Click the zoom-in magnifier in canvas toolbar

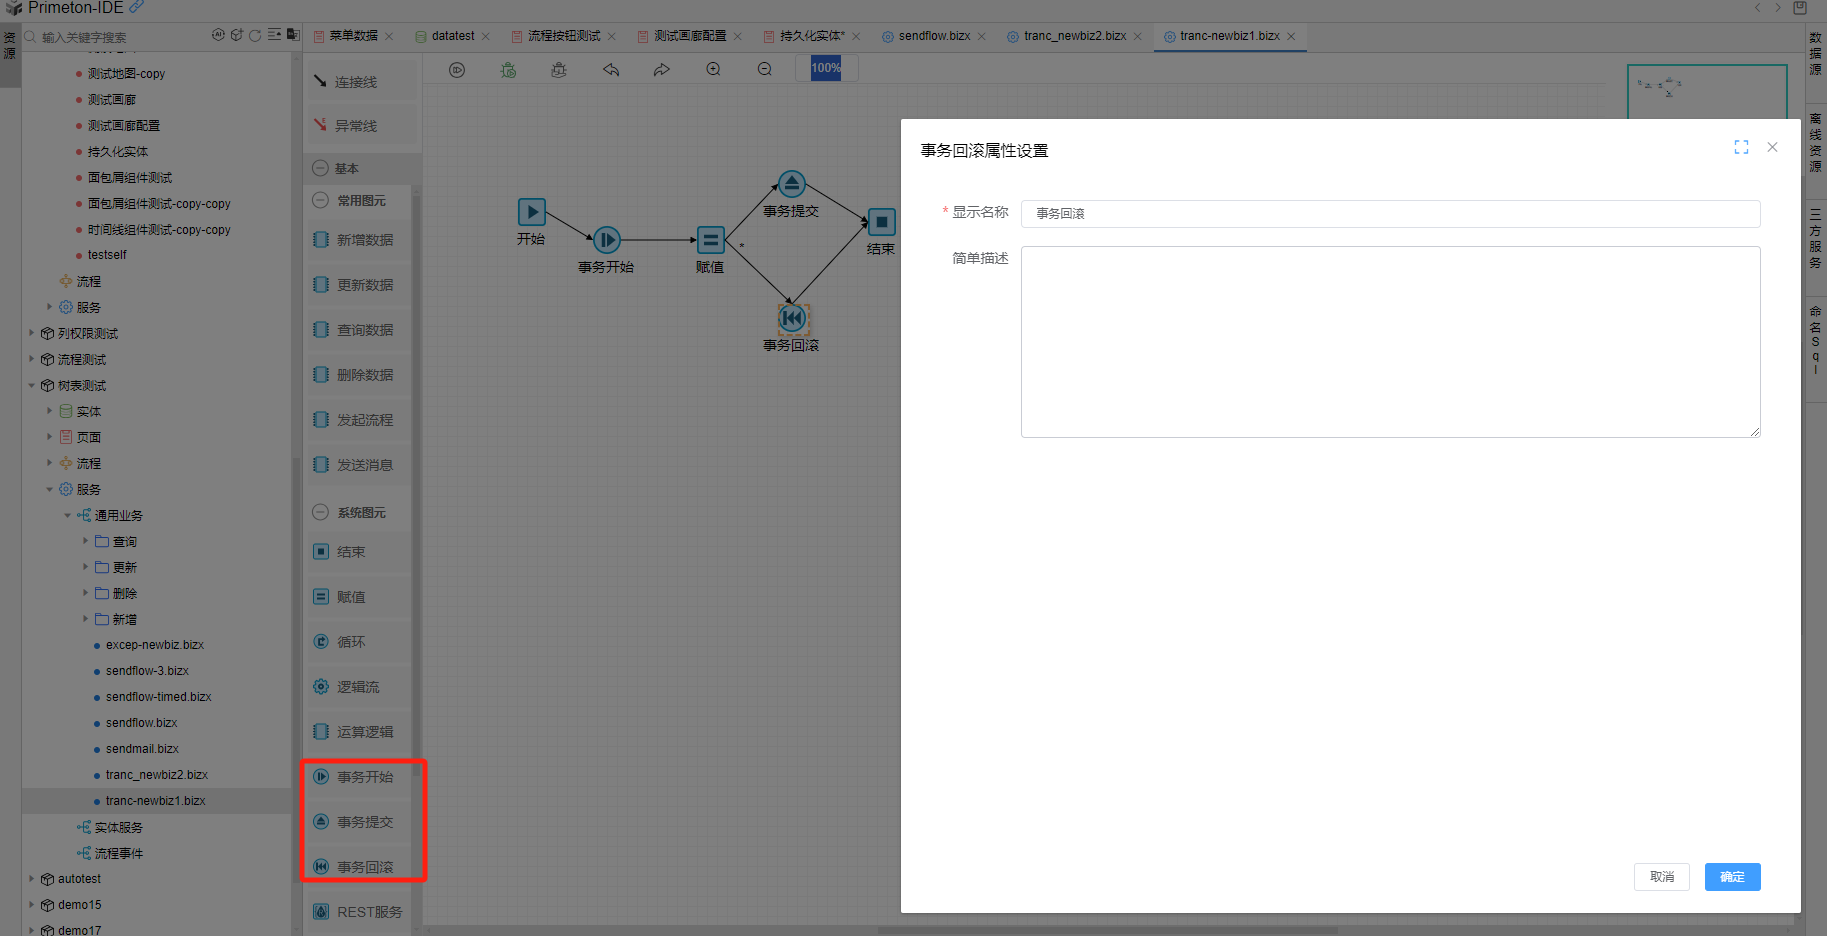pyautogui.click(x=713, y=70)
